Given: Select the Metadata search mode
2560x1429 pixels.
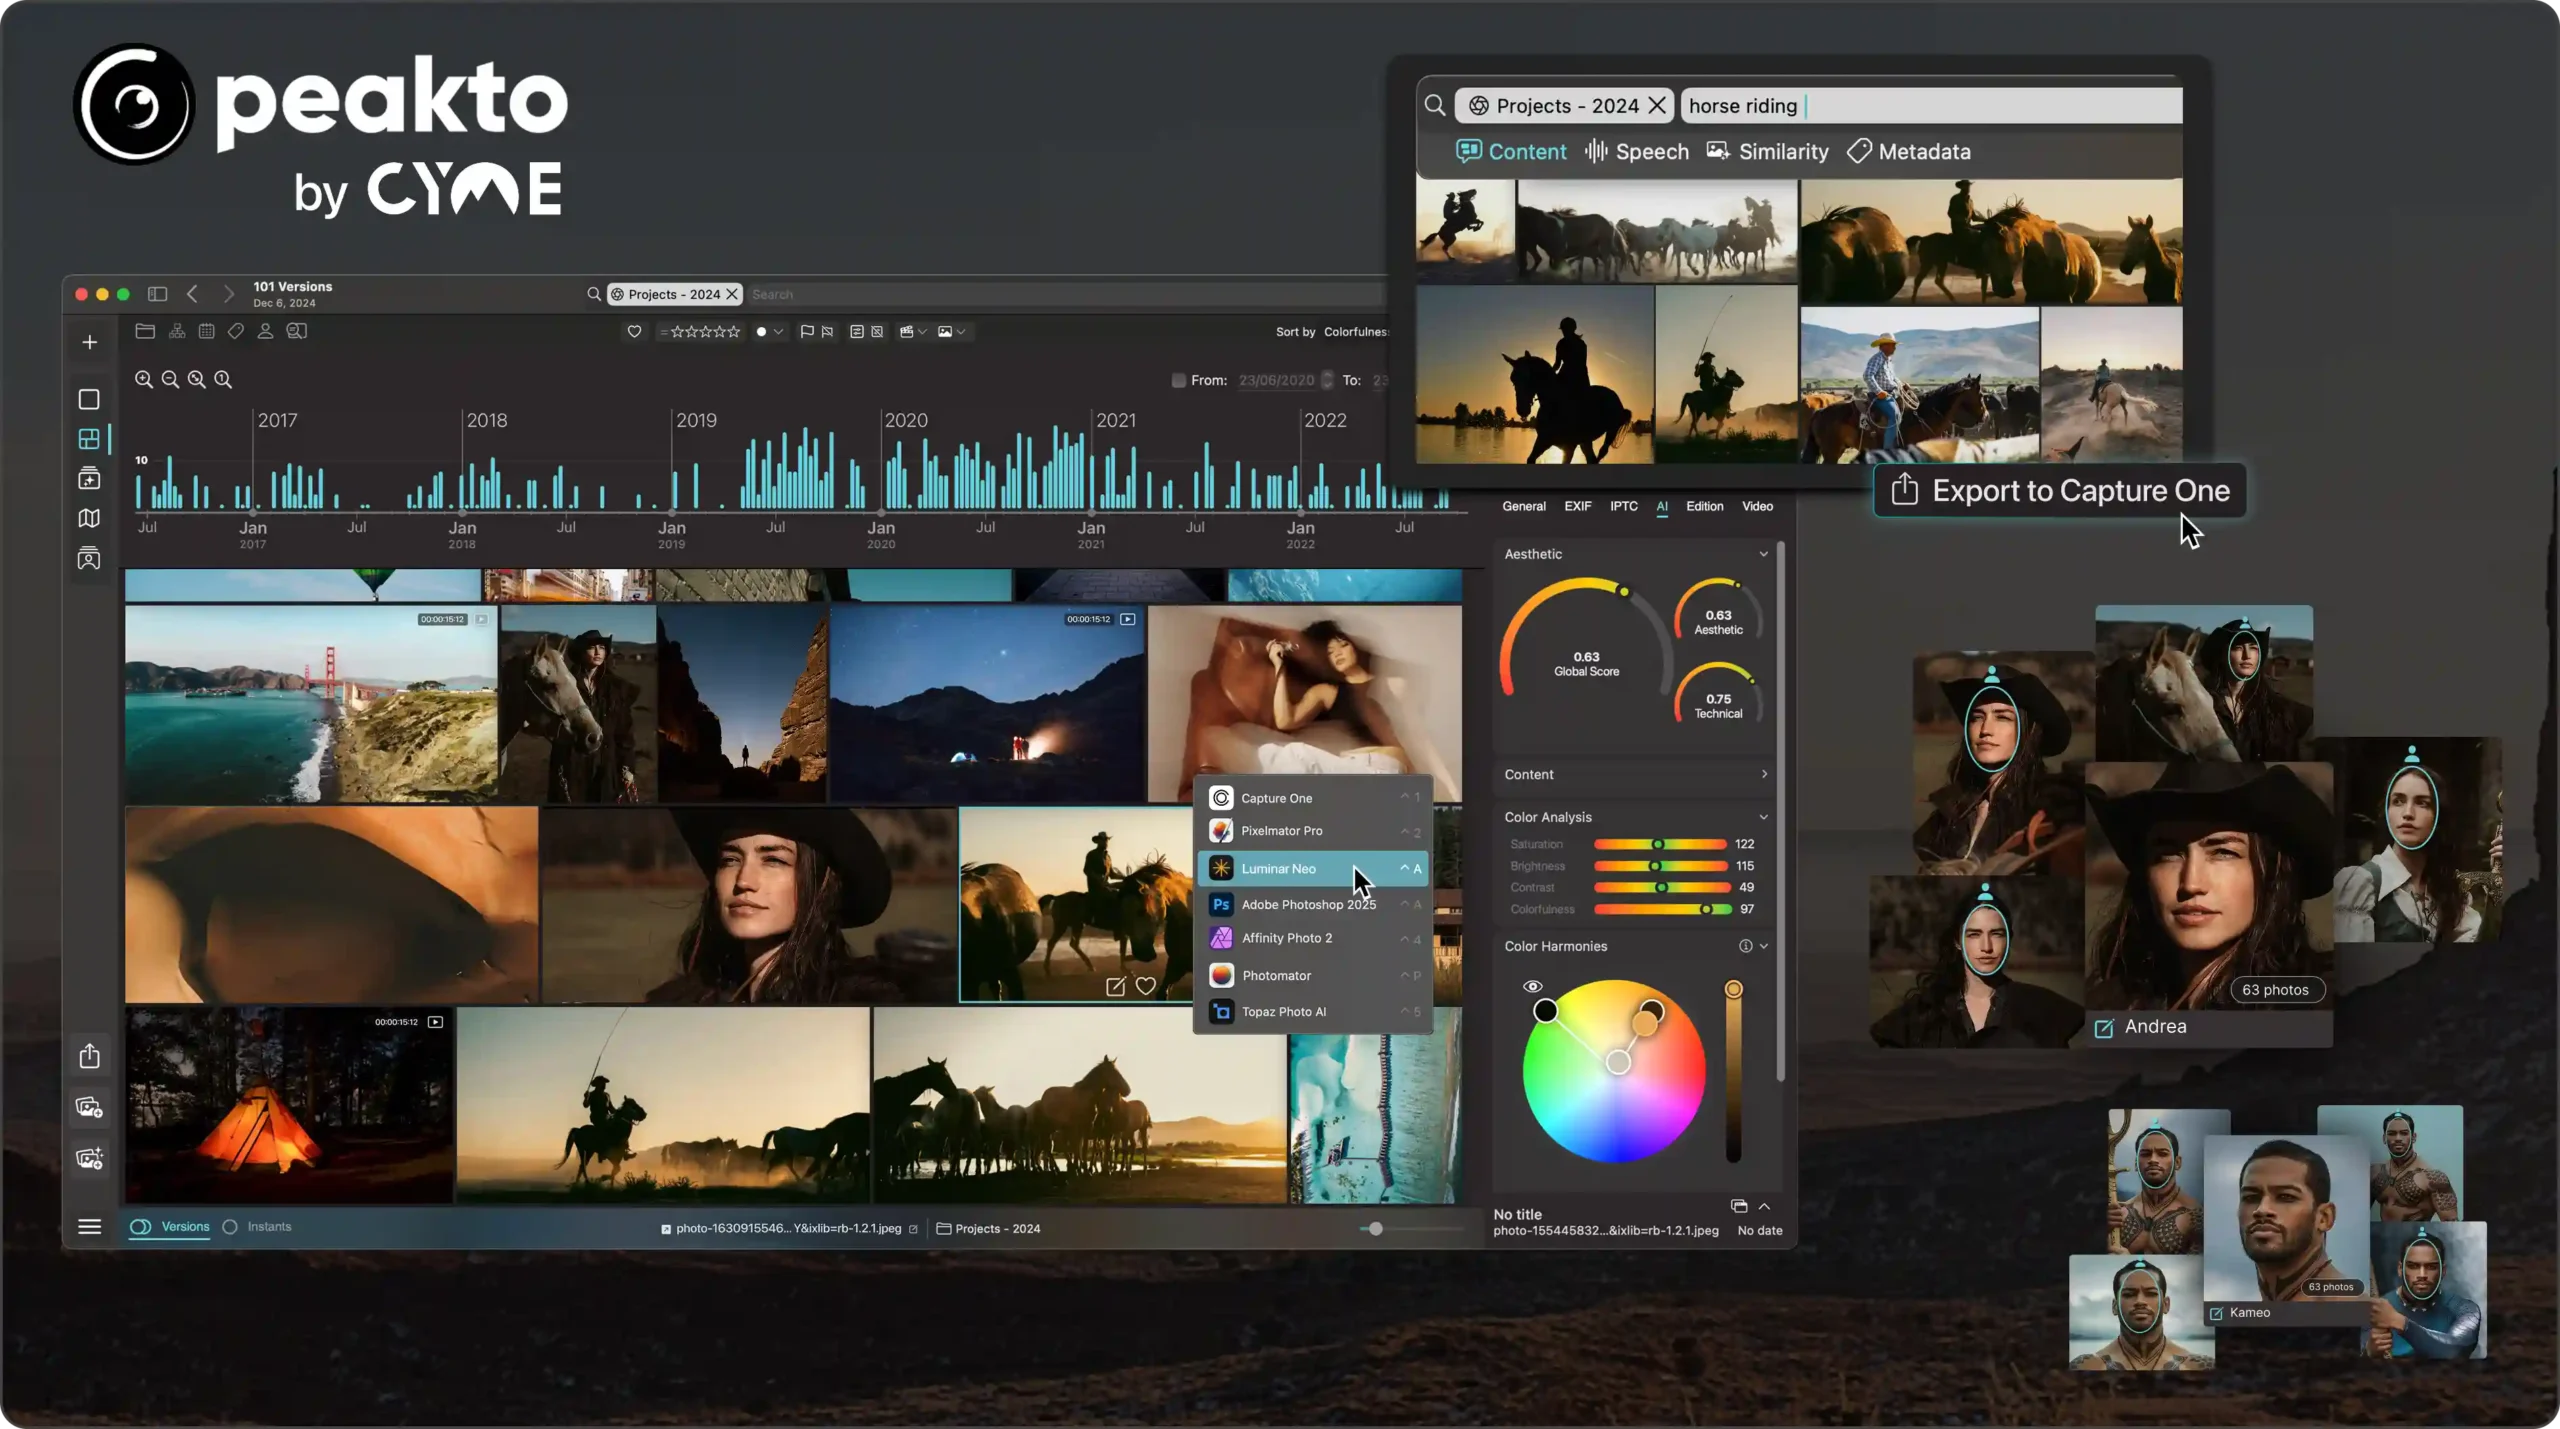Looking at the screenshot, I should pyautogui.click(x=1909, y=152).
